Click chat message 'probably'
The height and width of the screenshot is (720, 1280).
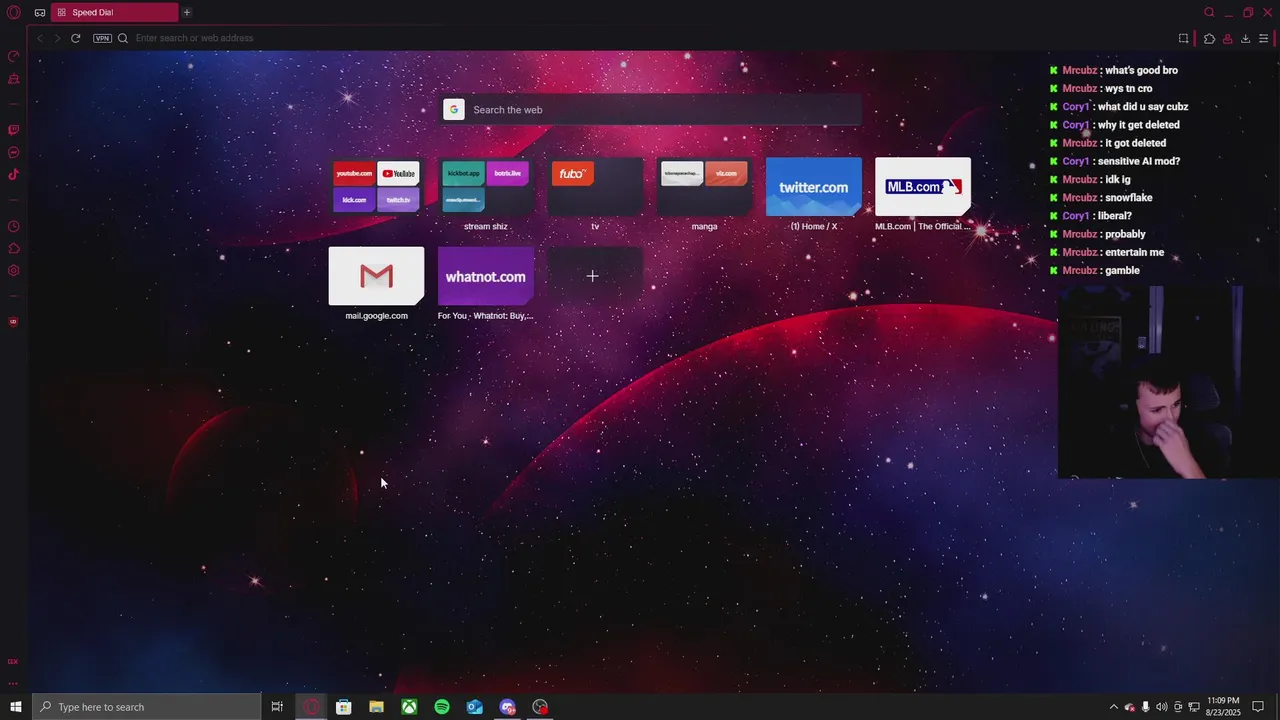(x=1125, y=234)
